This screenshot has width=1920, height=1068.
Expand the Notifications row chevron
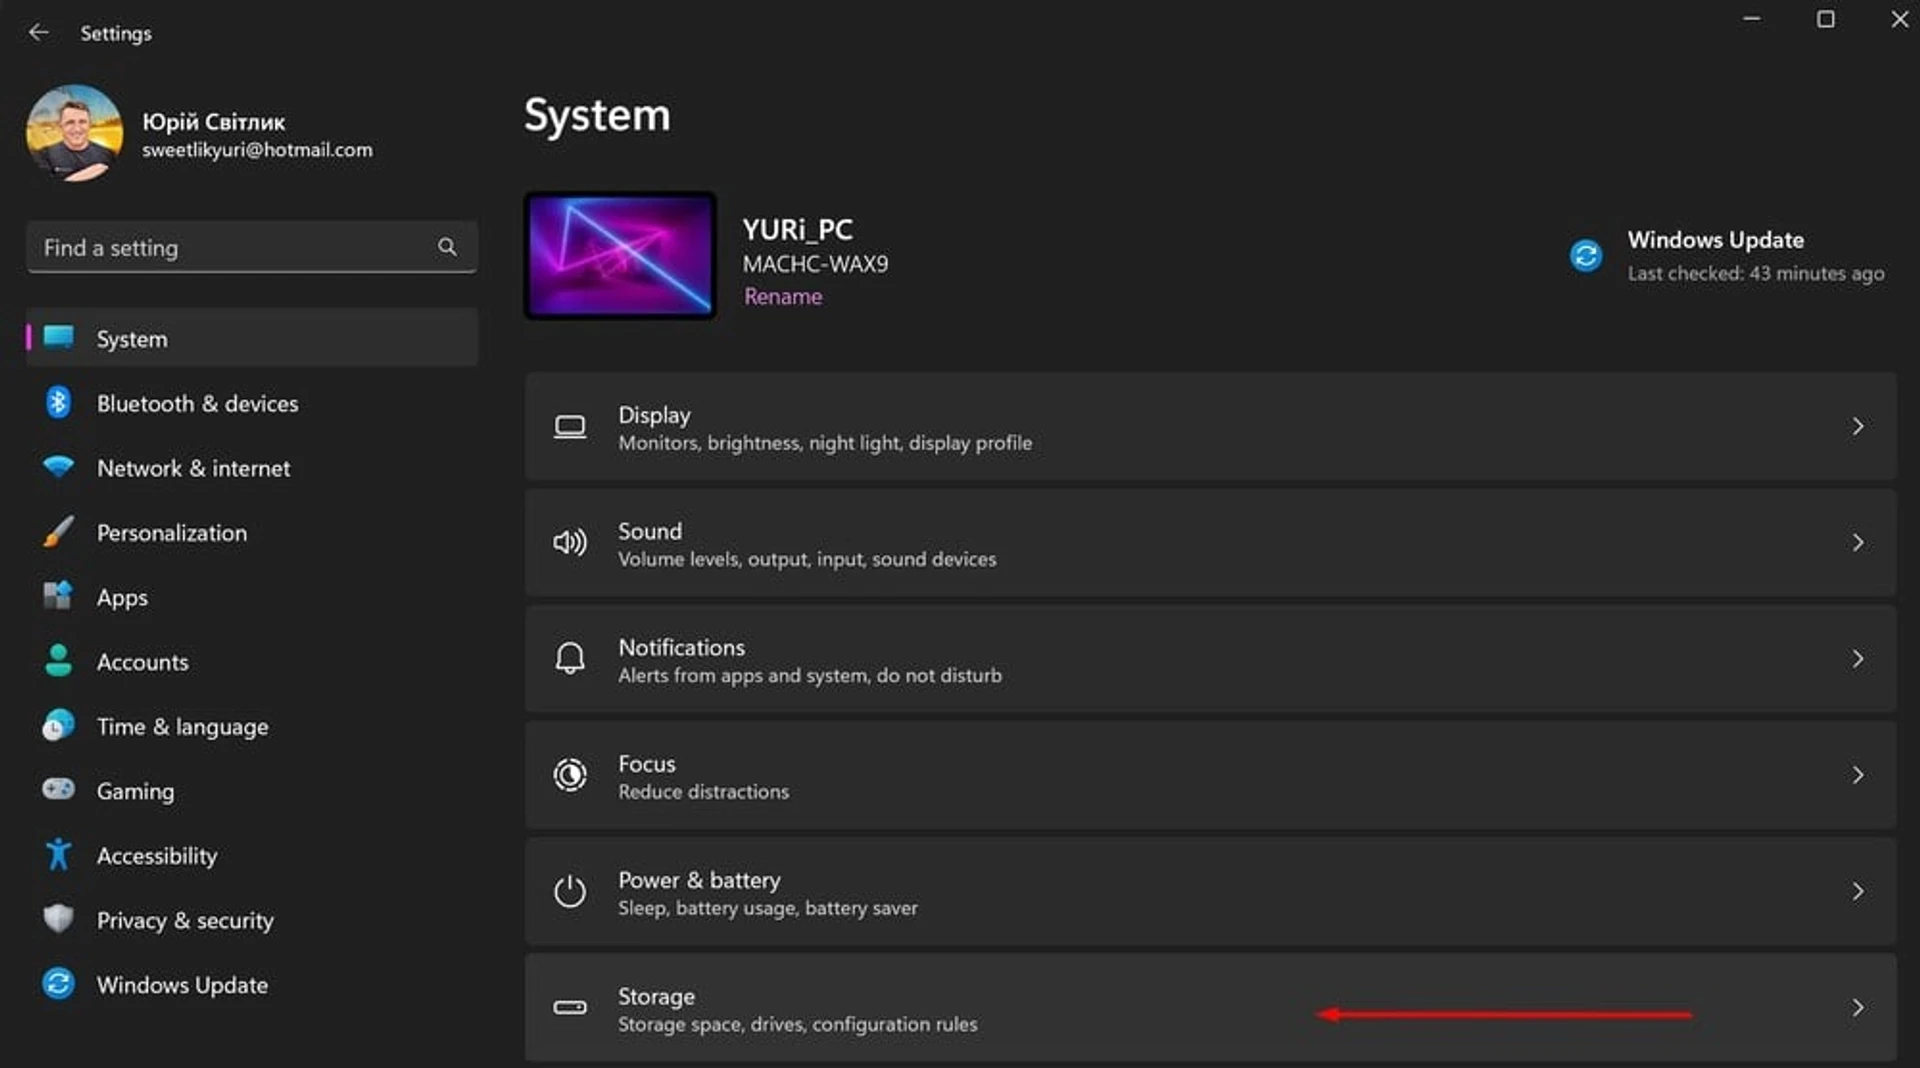pos(1858,659)
